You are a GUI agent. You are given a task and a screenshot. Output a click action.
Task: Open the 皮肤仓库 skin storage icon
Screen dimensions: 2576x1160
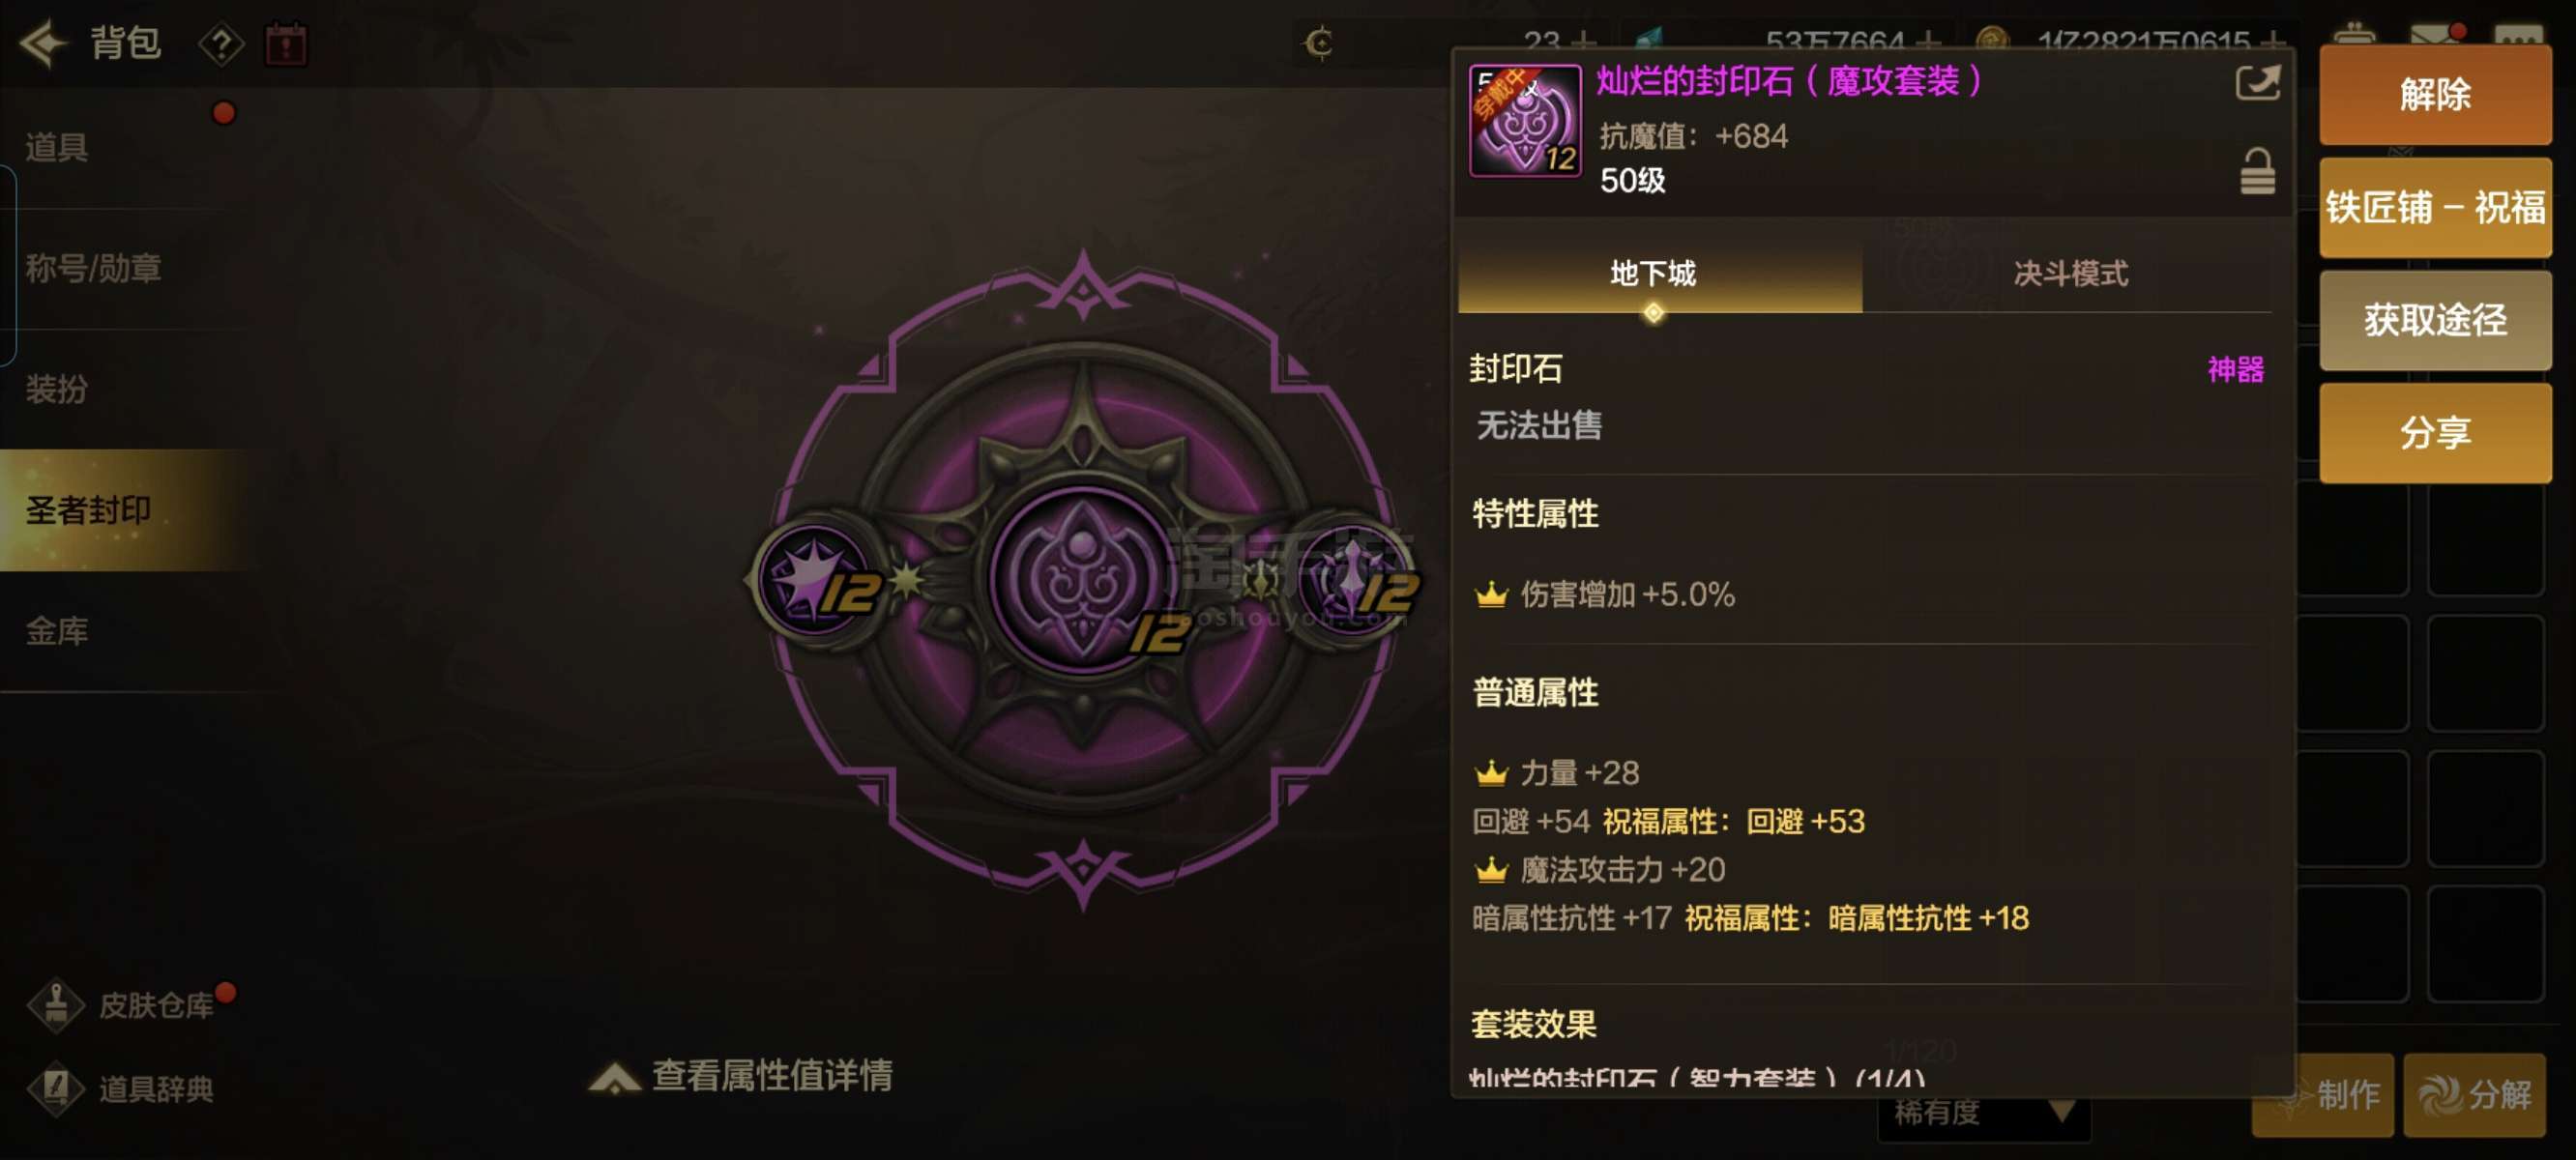(56, 1004)
